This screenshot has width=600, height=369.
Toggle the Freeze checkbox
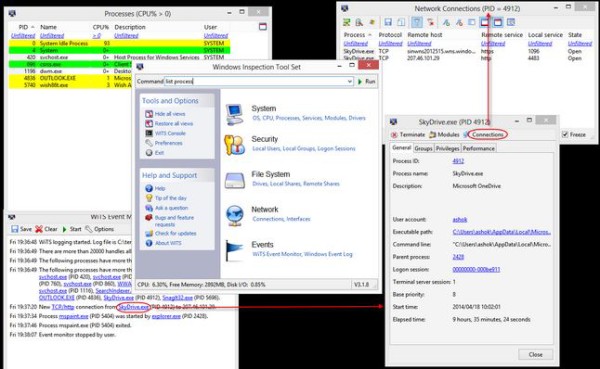(565, 134)
